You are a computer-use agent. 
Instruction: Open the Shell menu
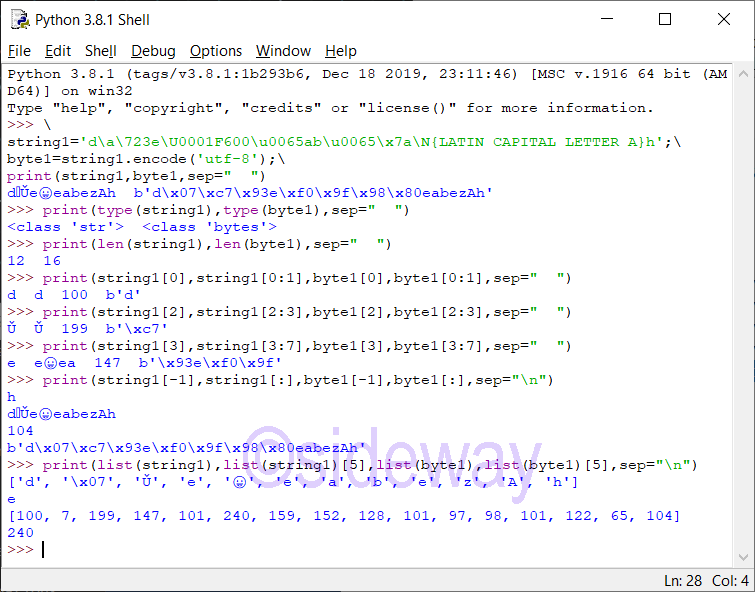101,51
